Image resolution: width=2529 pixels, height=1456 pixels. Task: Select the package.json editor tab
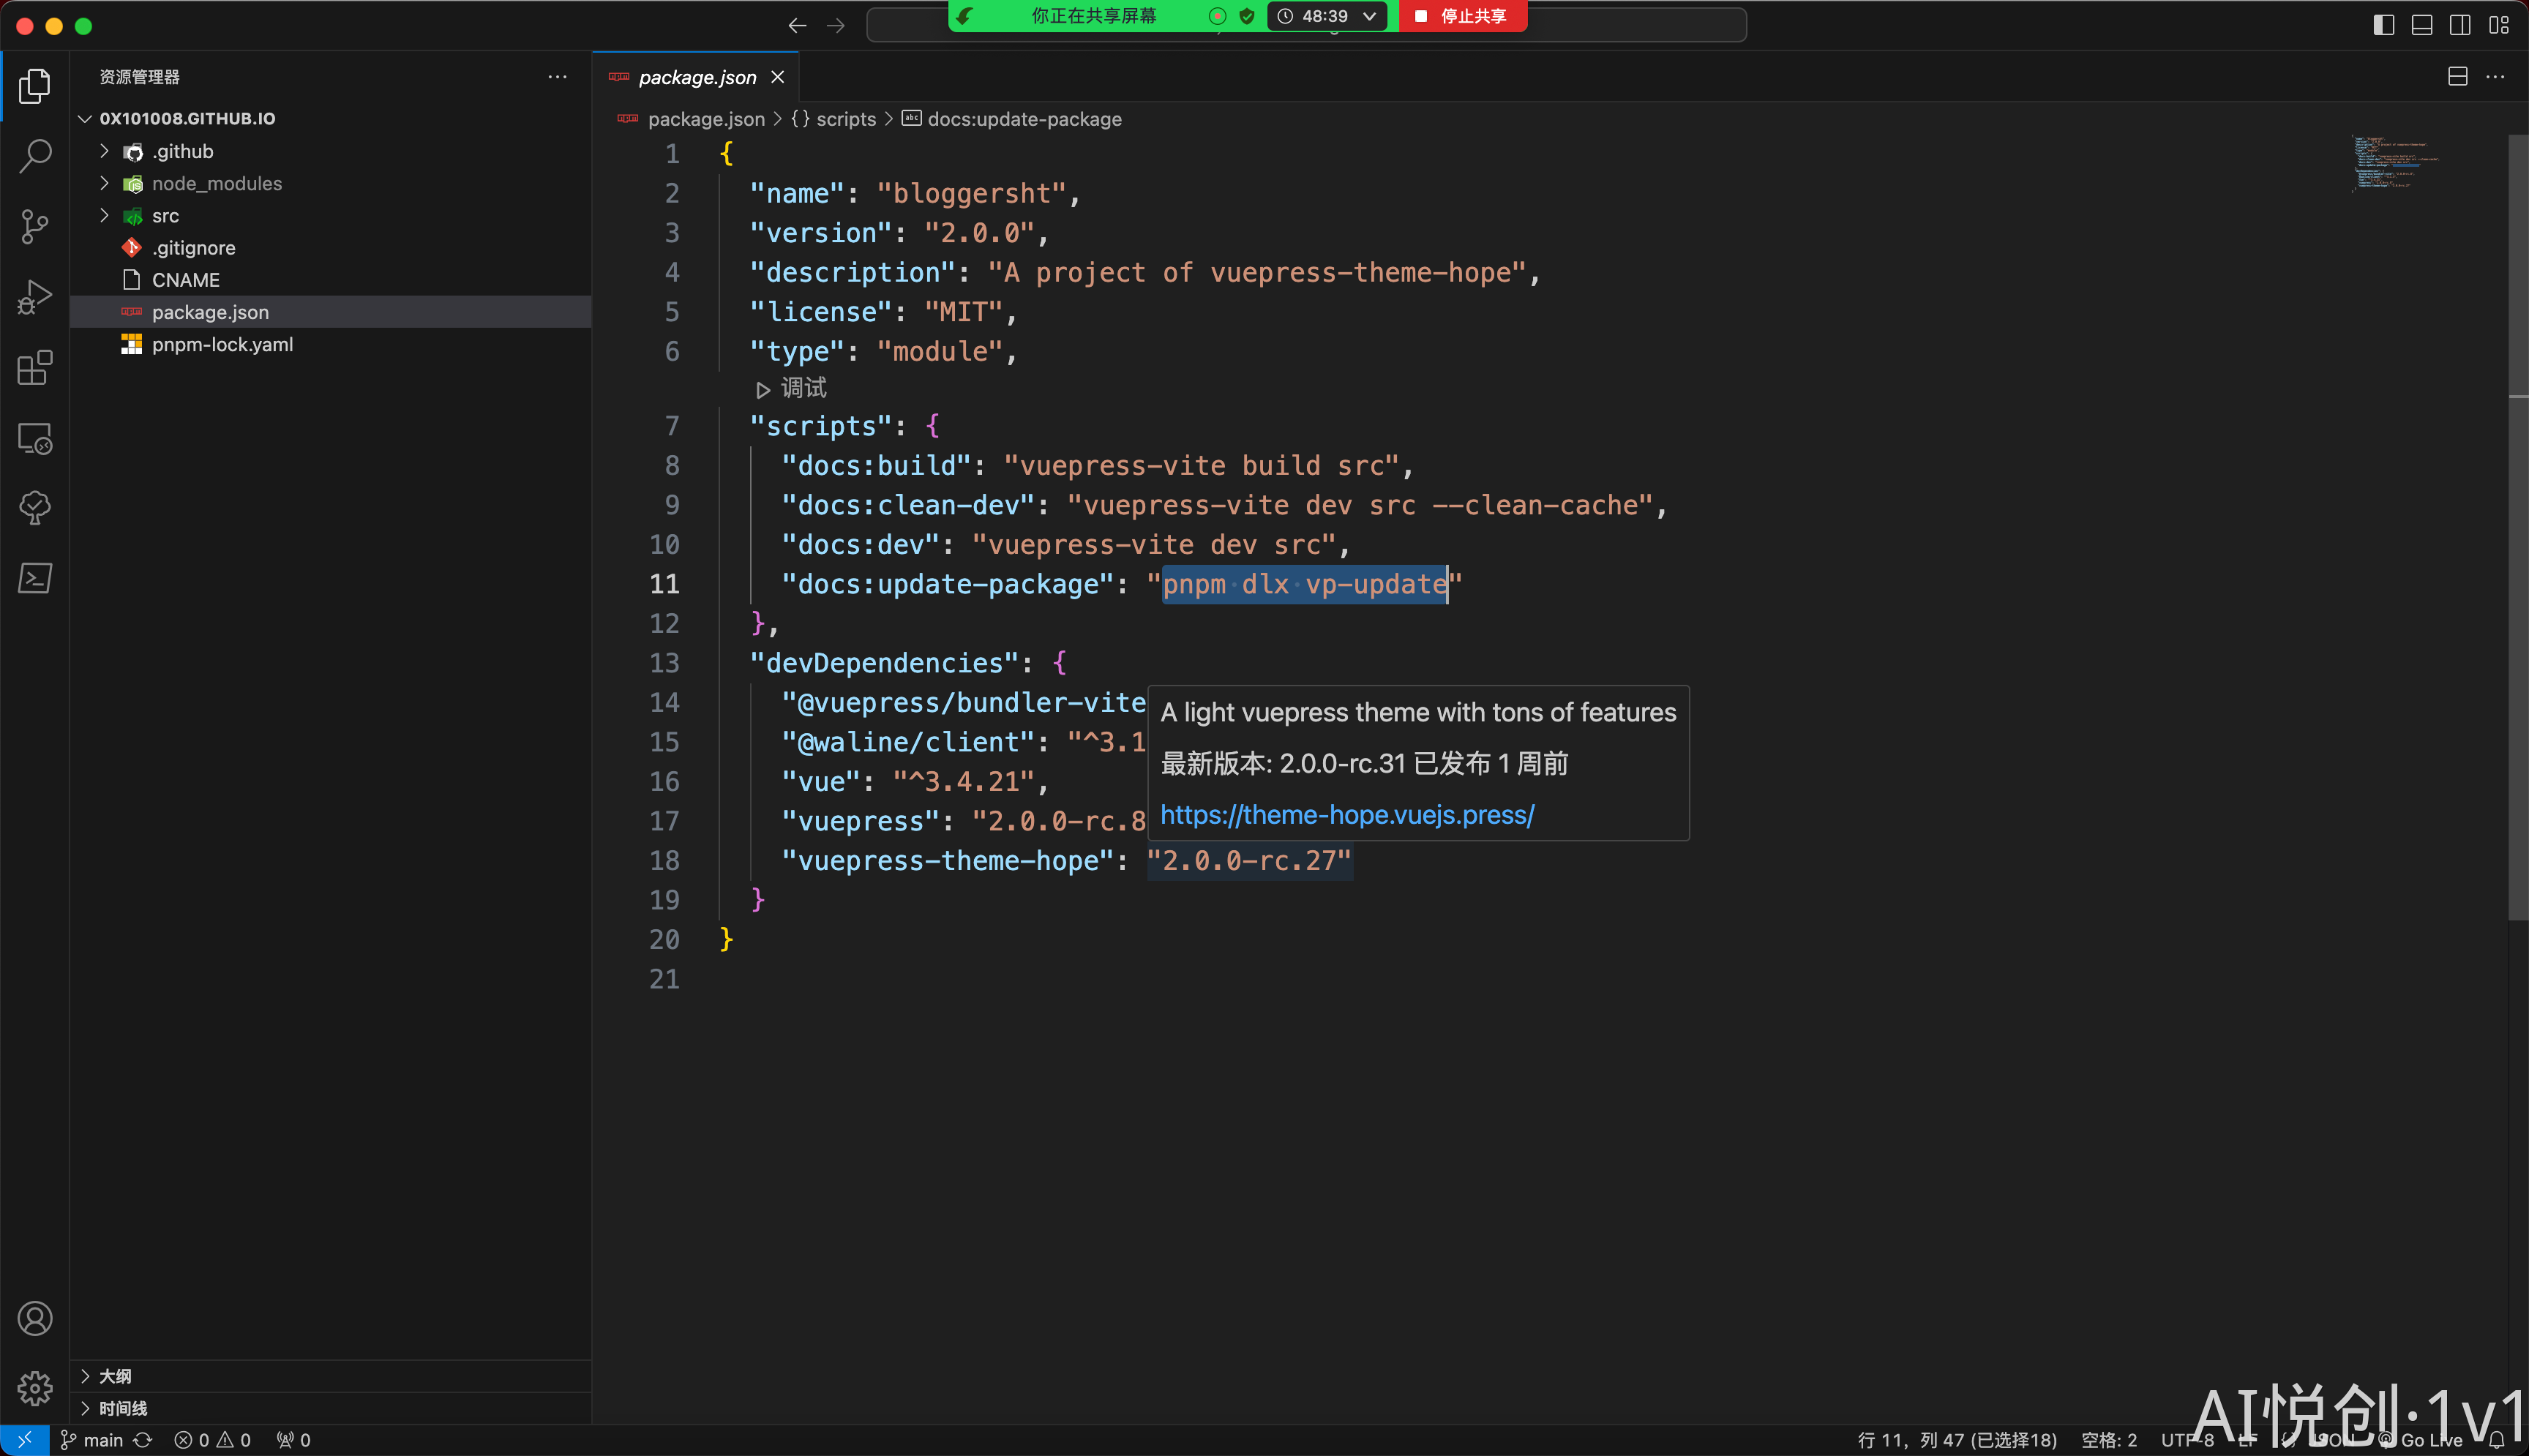coord(697,77)
